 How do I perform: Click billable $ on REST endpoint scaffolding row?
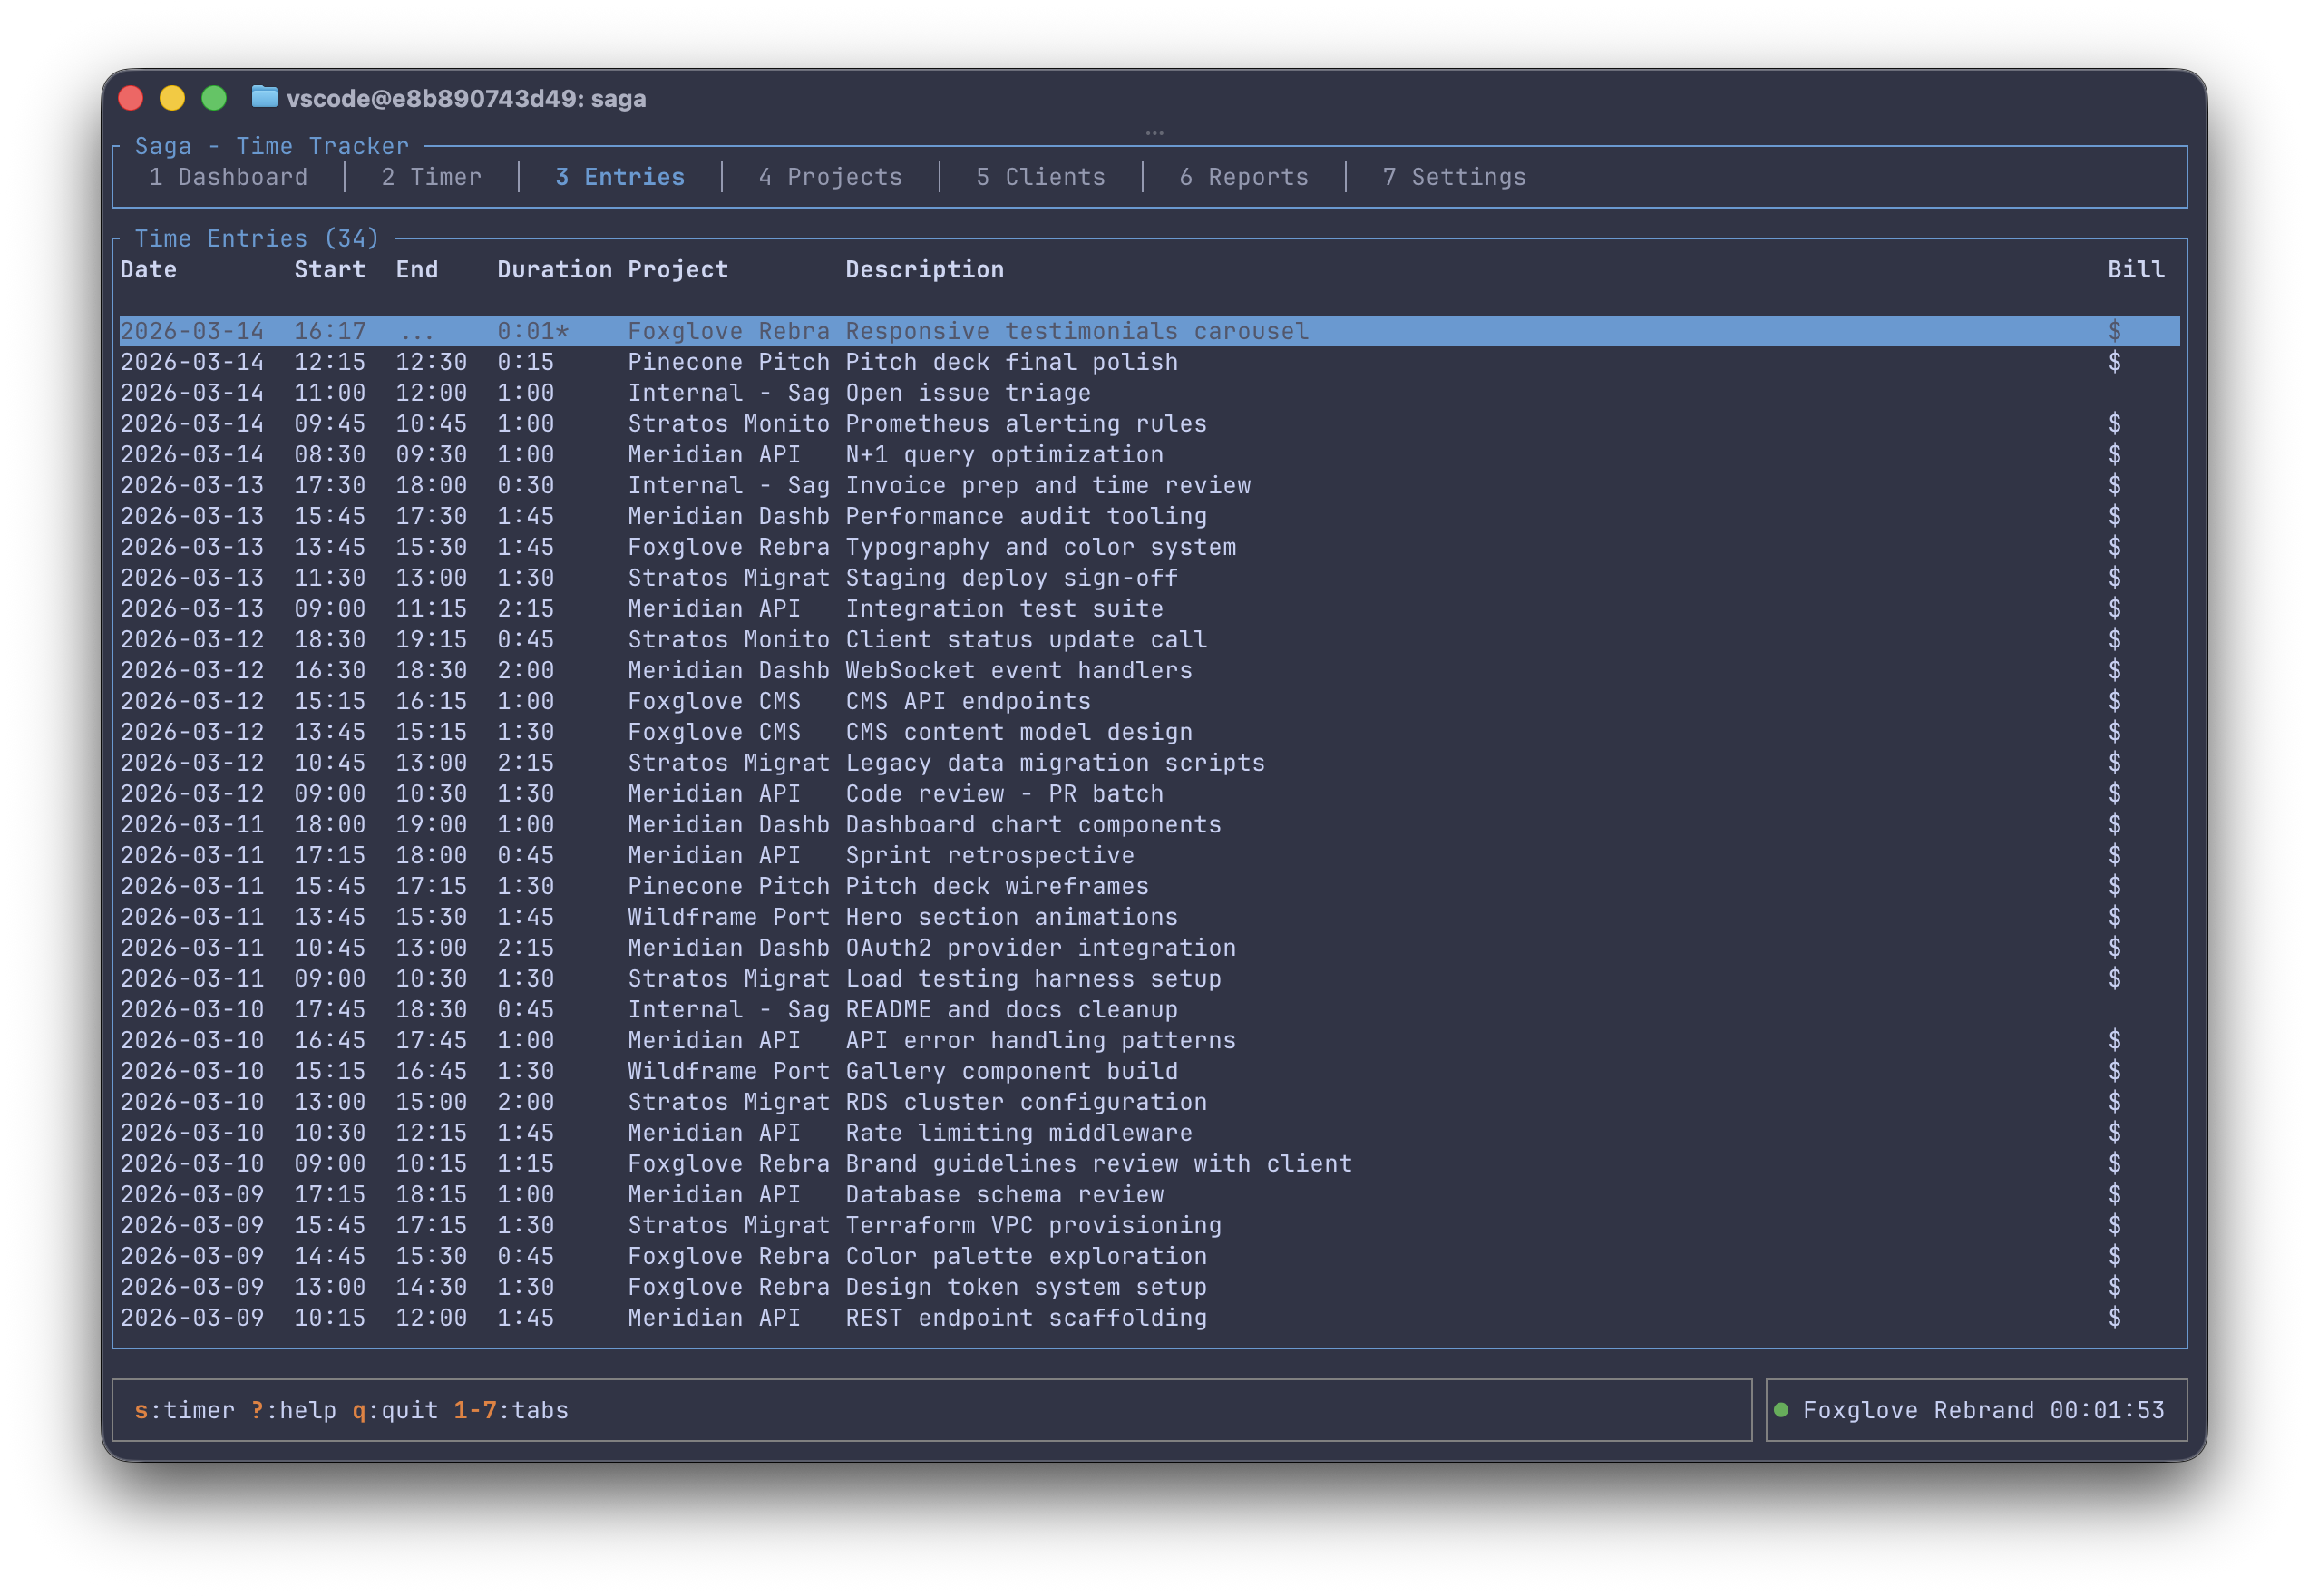coord(2114,1318)
